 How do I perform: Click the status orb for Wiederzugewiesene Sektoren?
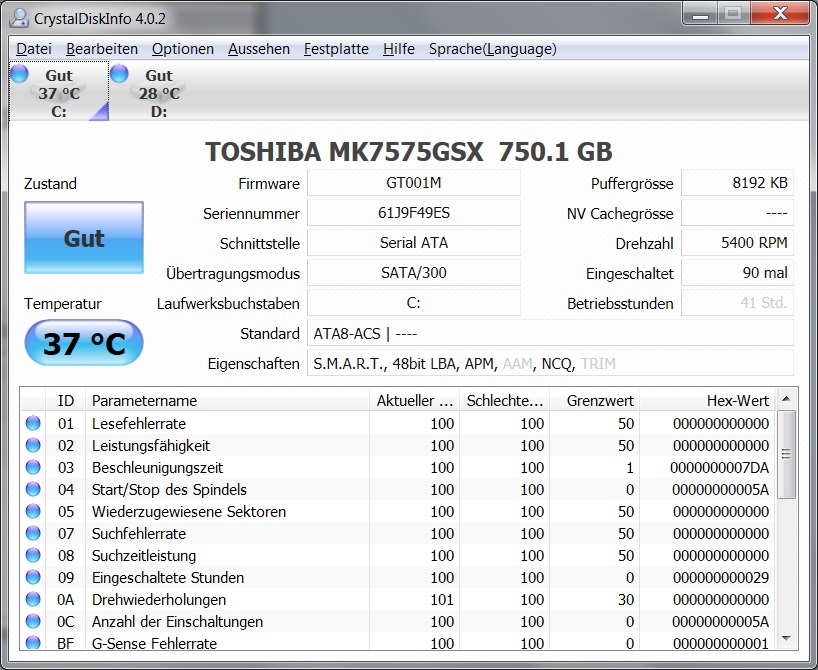(x=33, y=511)
